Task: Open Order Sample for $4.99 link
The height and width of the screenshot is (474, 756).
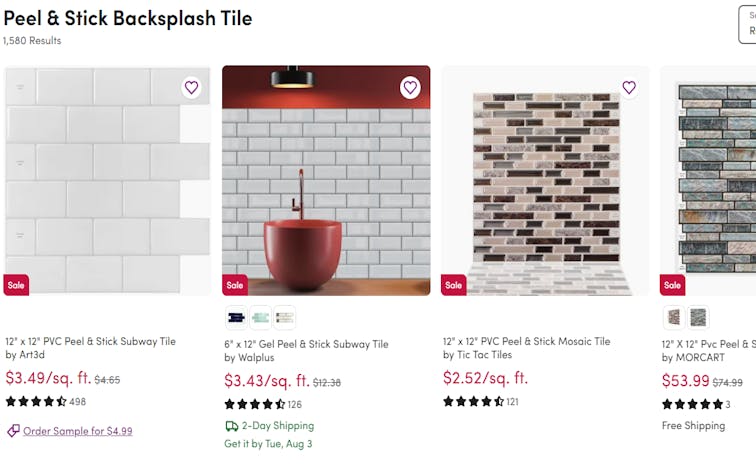Action: pyautogui.click(x=77, y=431)
